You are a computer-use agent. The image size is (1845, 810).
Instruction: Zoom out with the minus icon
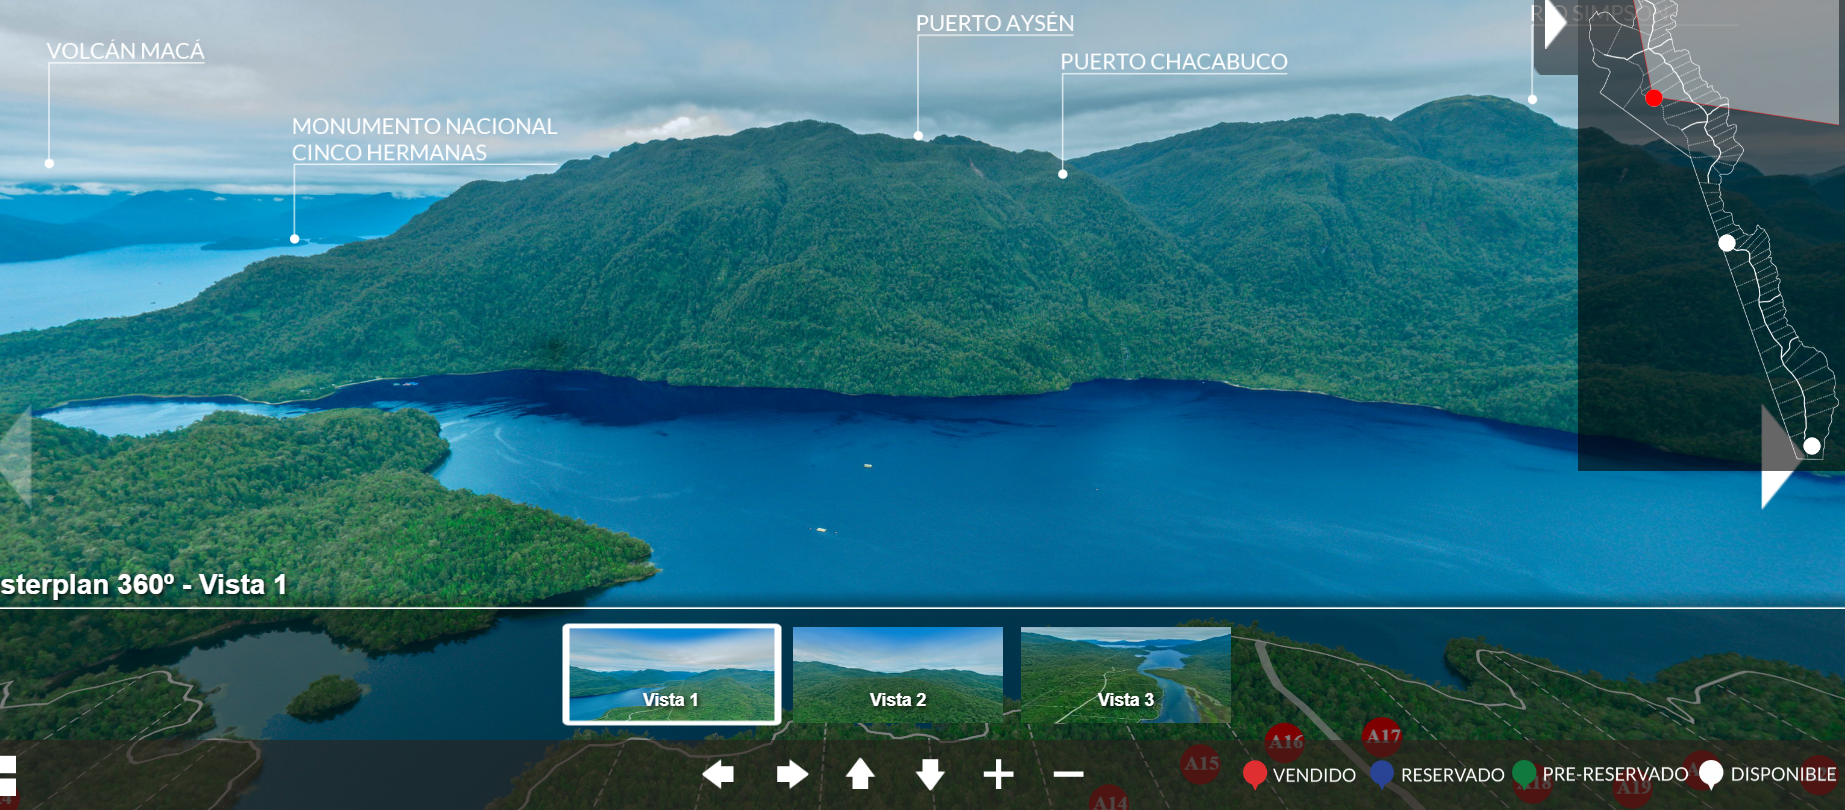pyautogui.click(x=1068, y=774)
